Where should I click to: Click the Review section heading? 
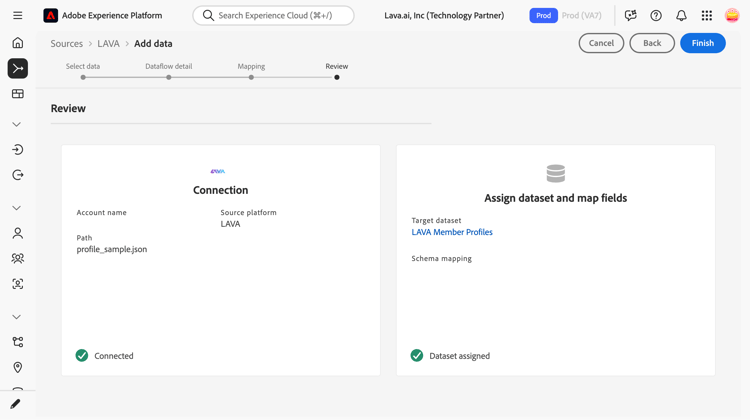(68, 109)
